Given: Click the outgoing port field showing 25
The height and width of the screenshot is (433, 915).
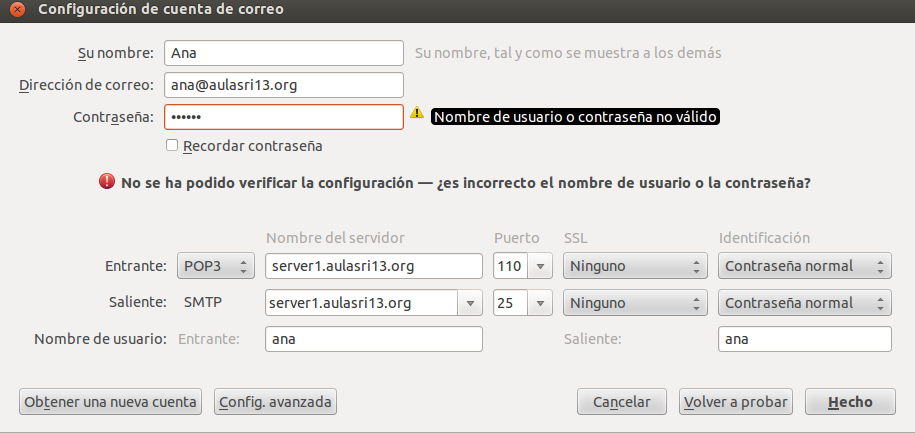Looking at the screenshot, I should click(511, 303).
